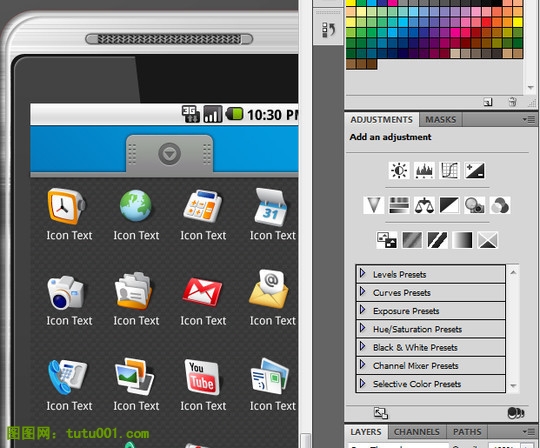Add a Color Balance adjustment
Viewport: 540px width, 448px height.
click(424, 205)
